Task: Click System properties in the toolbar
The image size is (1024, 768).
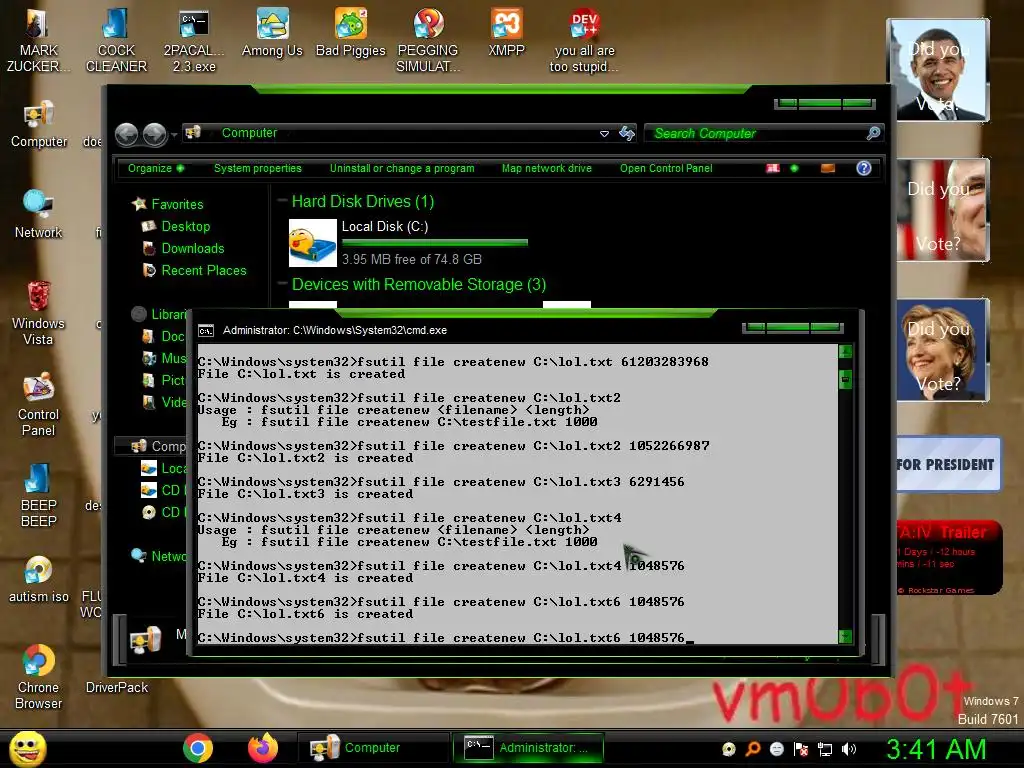Action: click(258, 168)
